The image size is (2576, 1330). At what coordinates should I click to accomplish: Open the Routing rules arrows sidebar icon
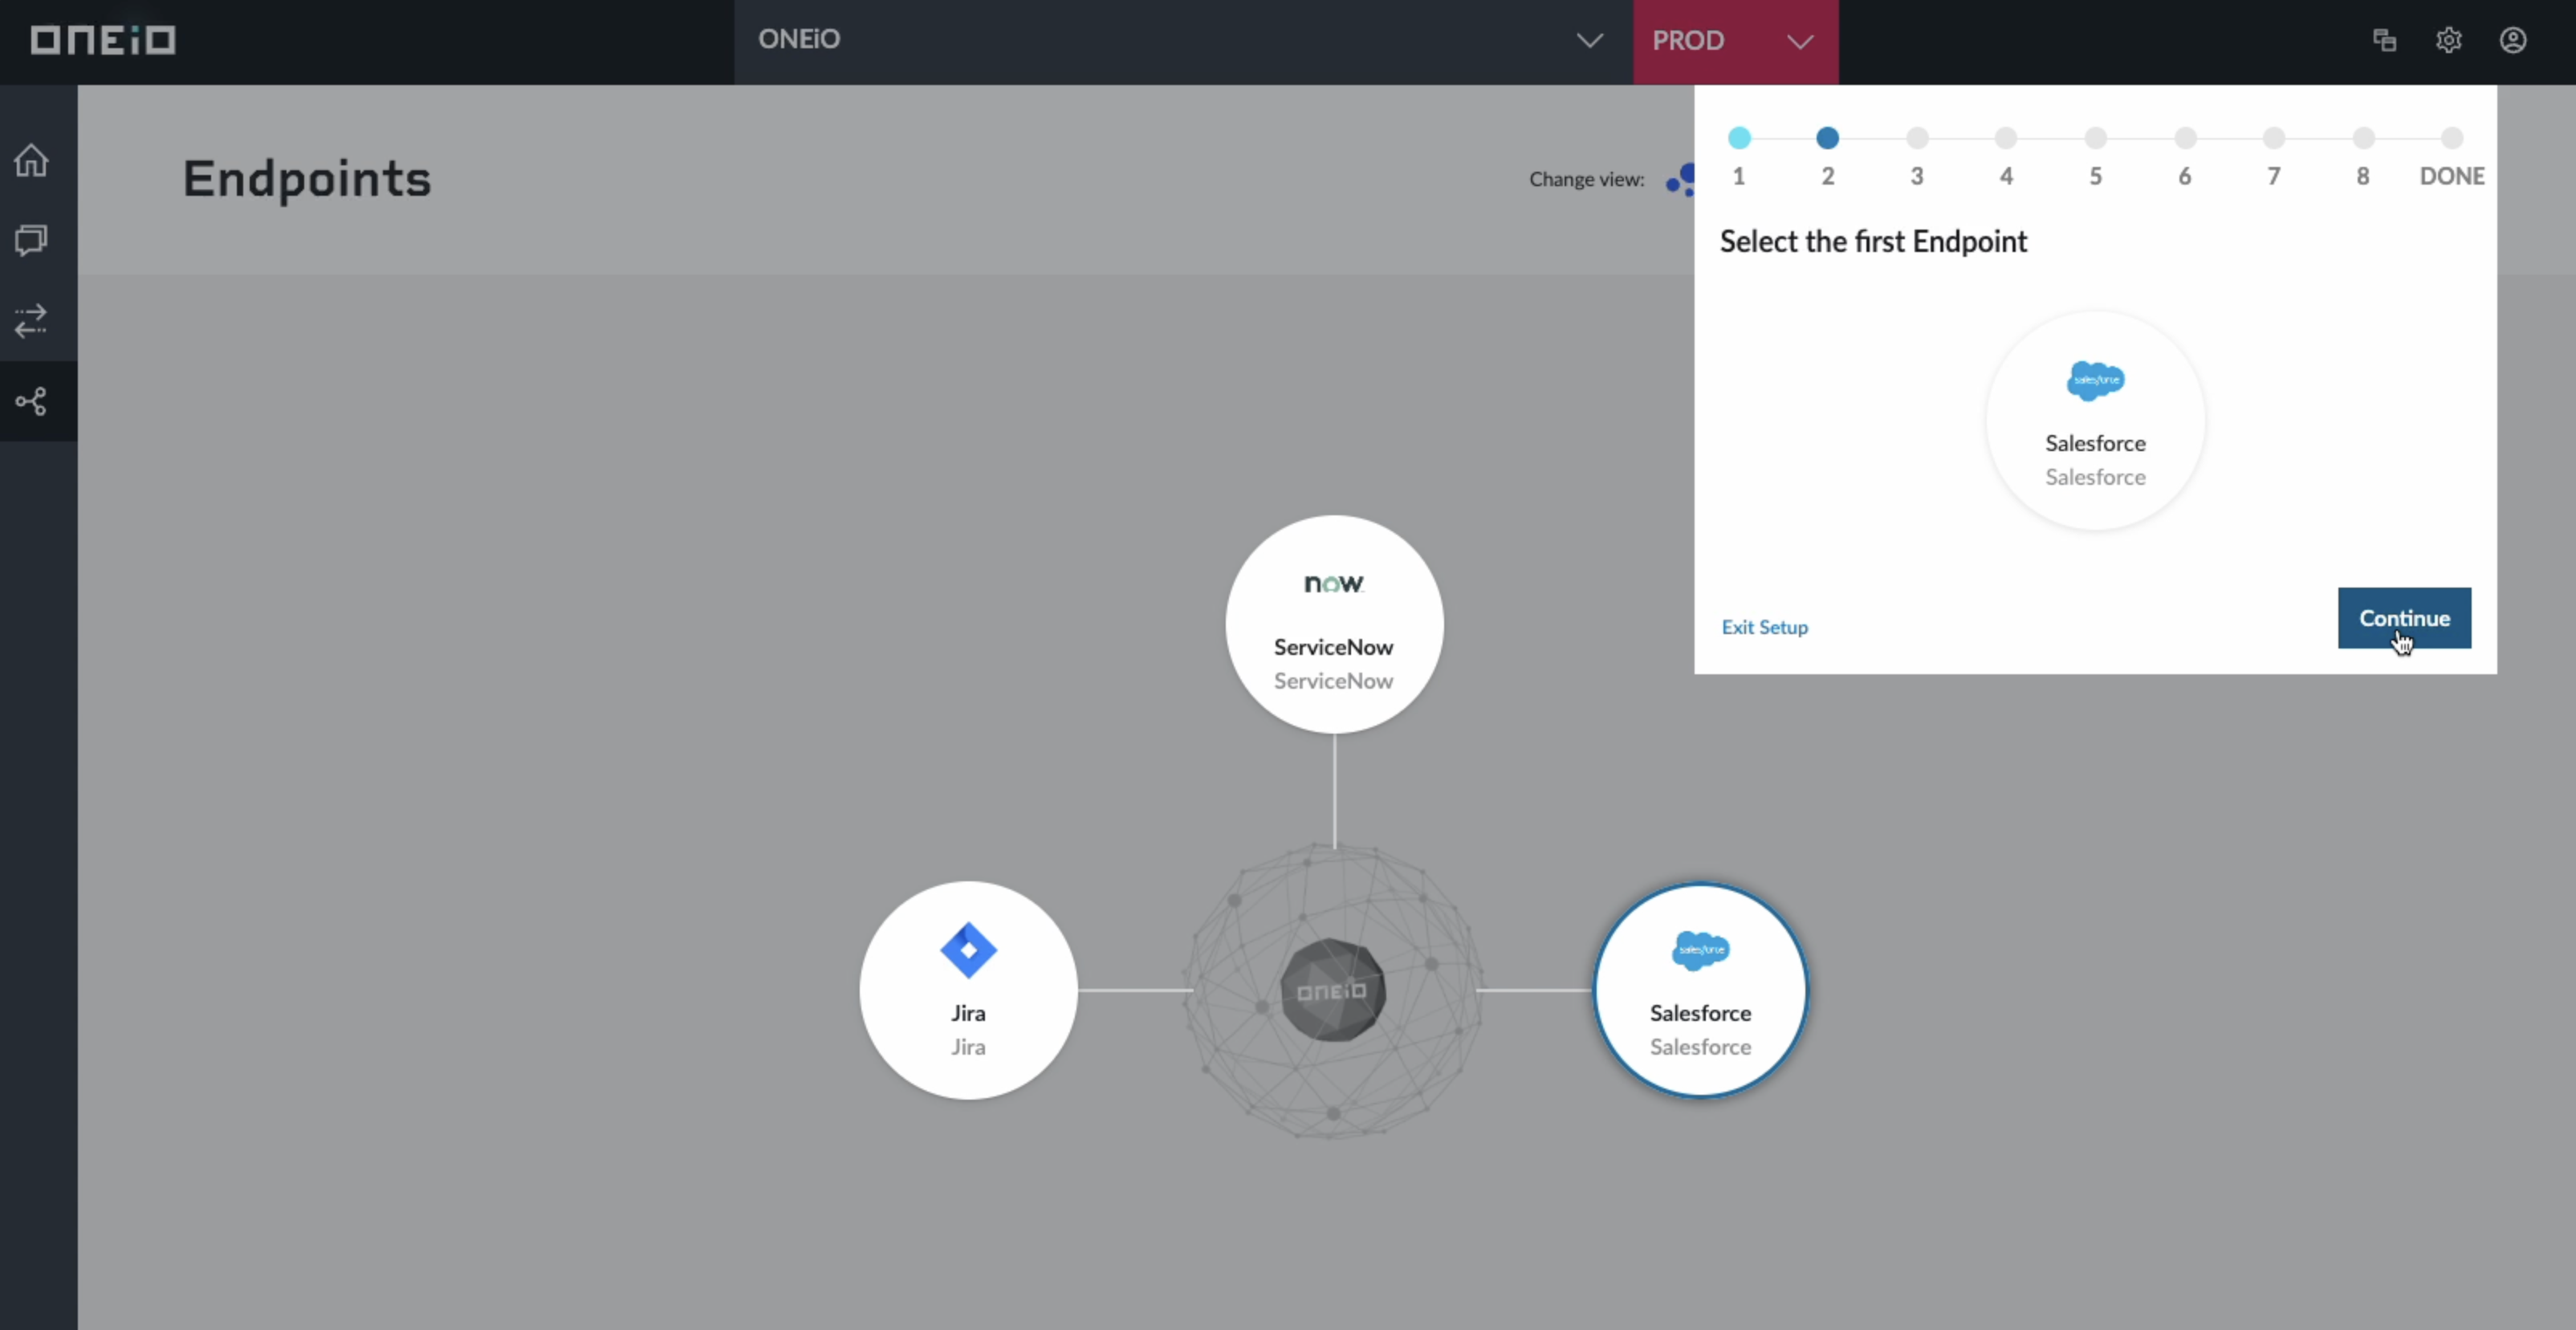31,321
